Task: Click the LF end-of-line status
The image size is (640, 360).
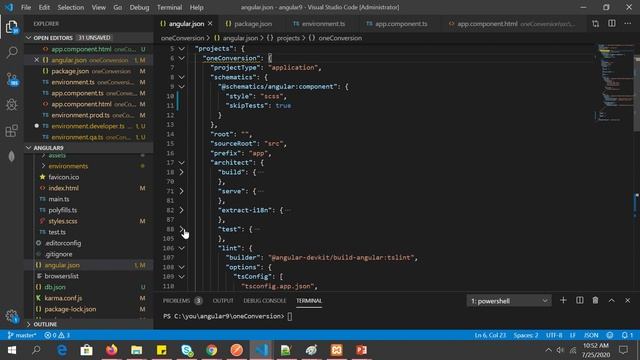Action: [573, 335]
